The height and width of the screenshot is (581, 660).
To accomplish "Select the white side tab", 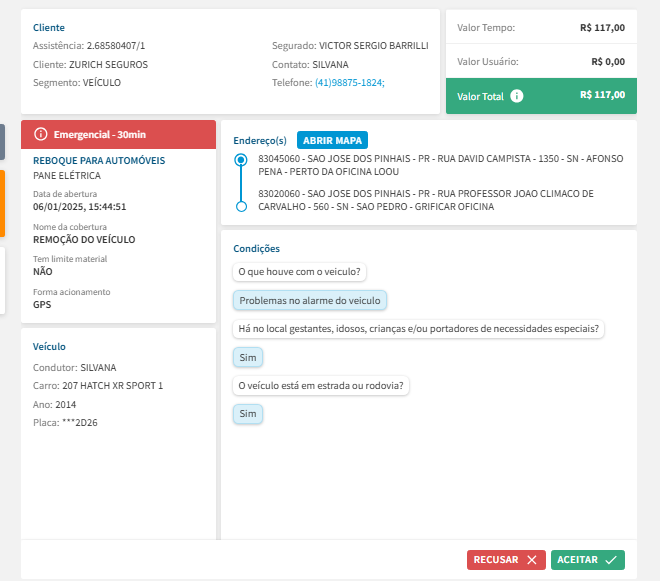I will coord(2,280).
